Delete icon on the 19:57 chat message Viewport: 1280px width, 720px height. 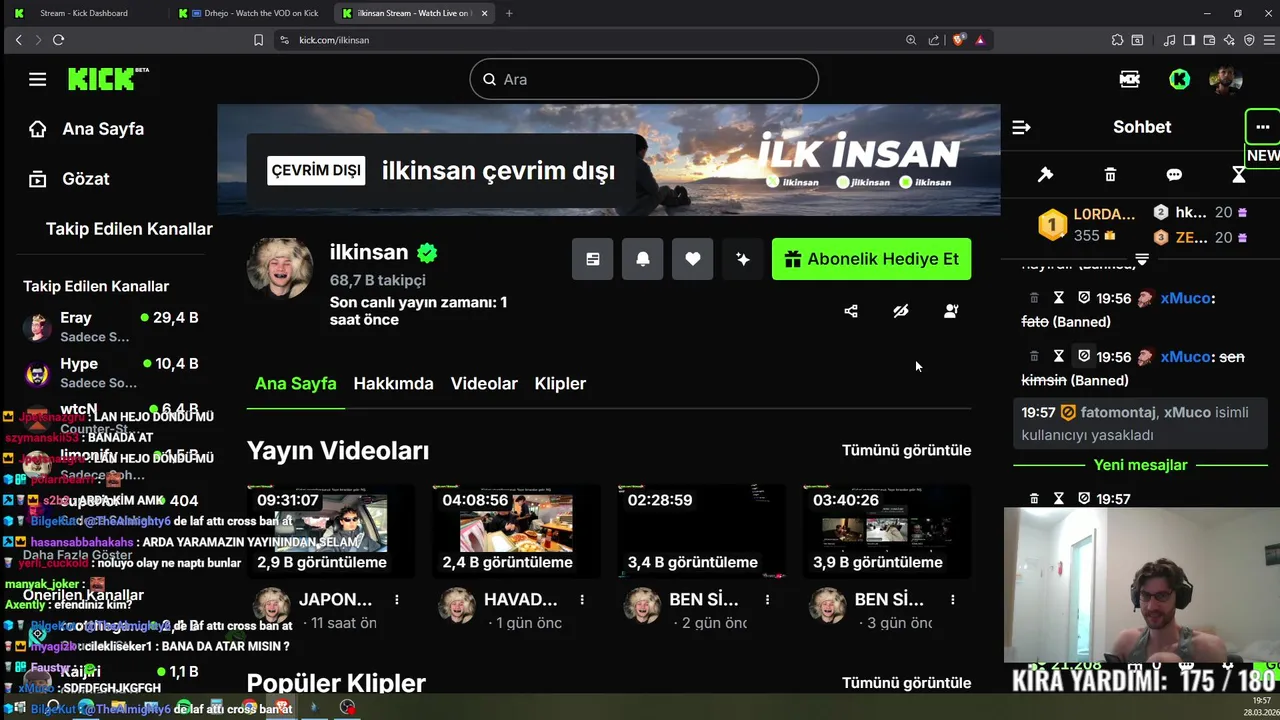[1034, 498]
